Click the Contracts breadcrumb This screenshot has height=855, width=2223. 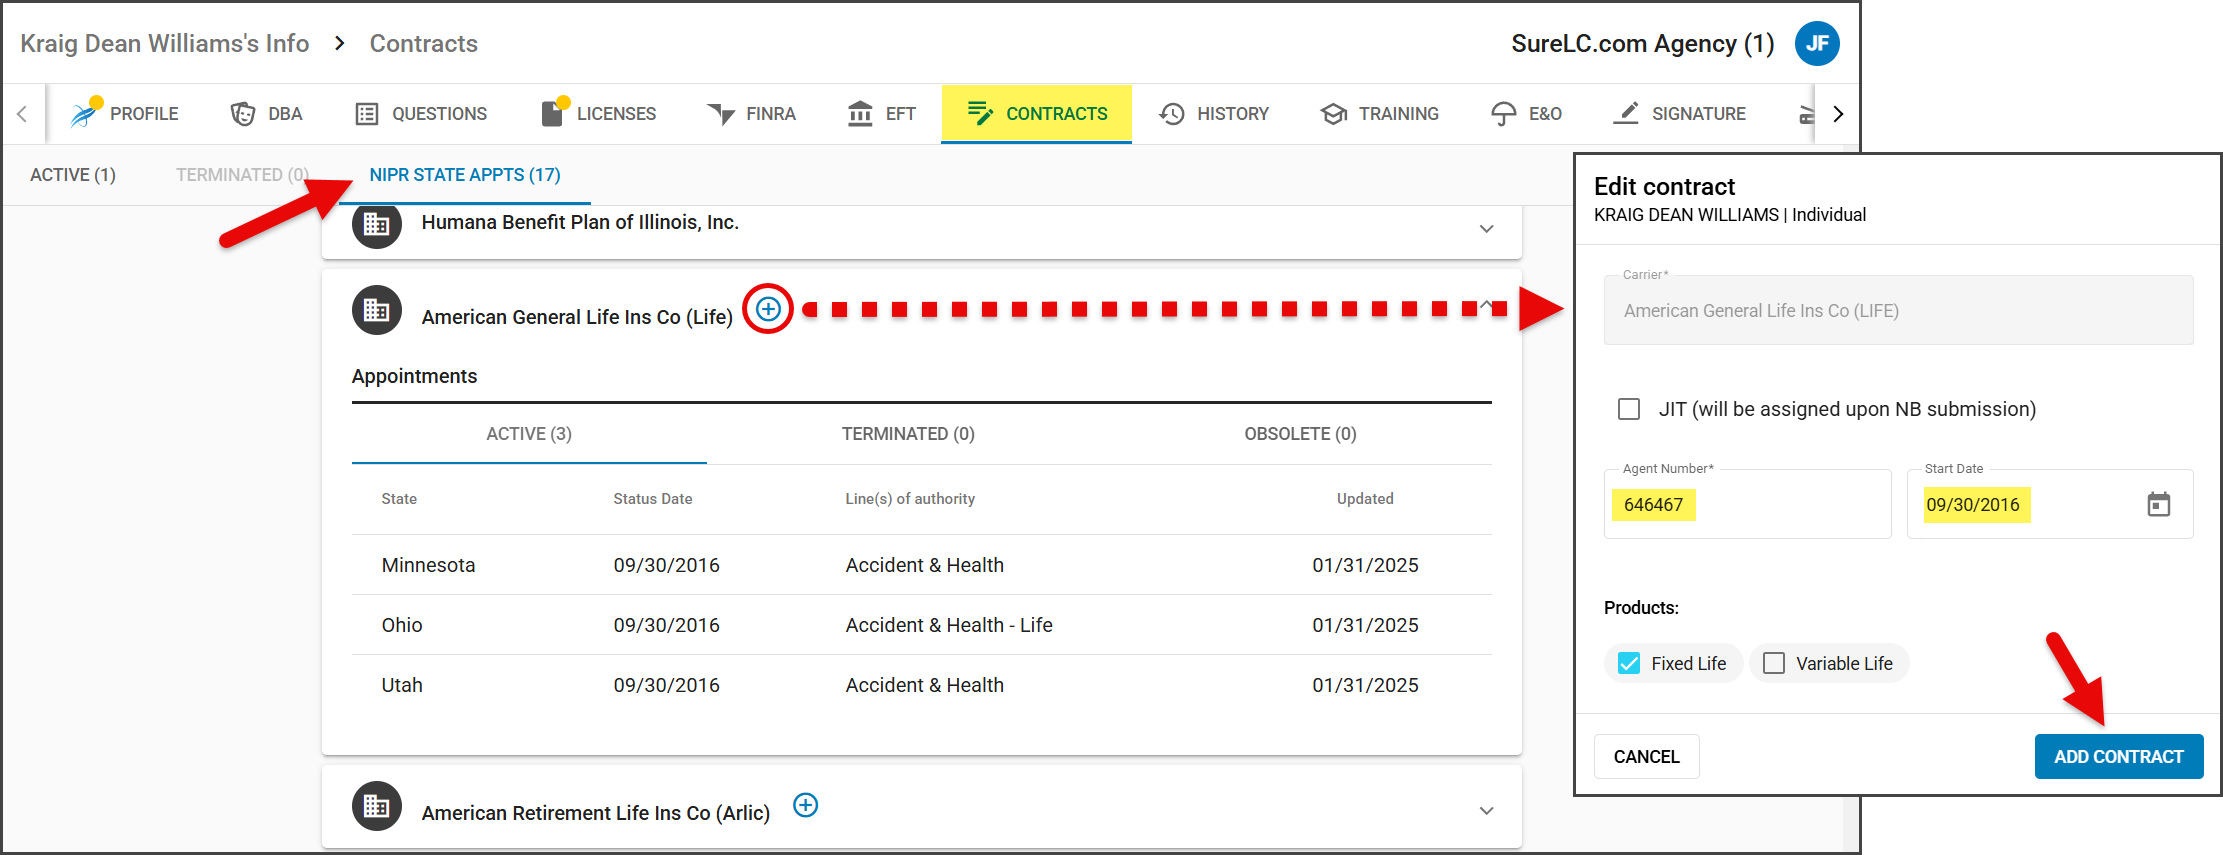click(x=424, y=43)
